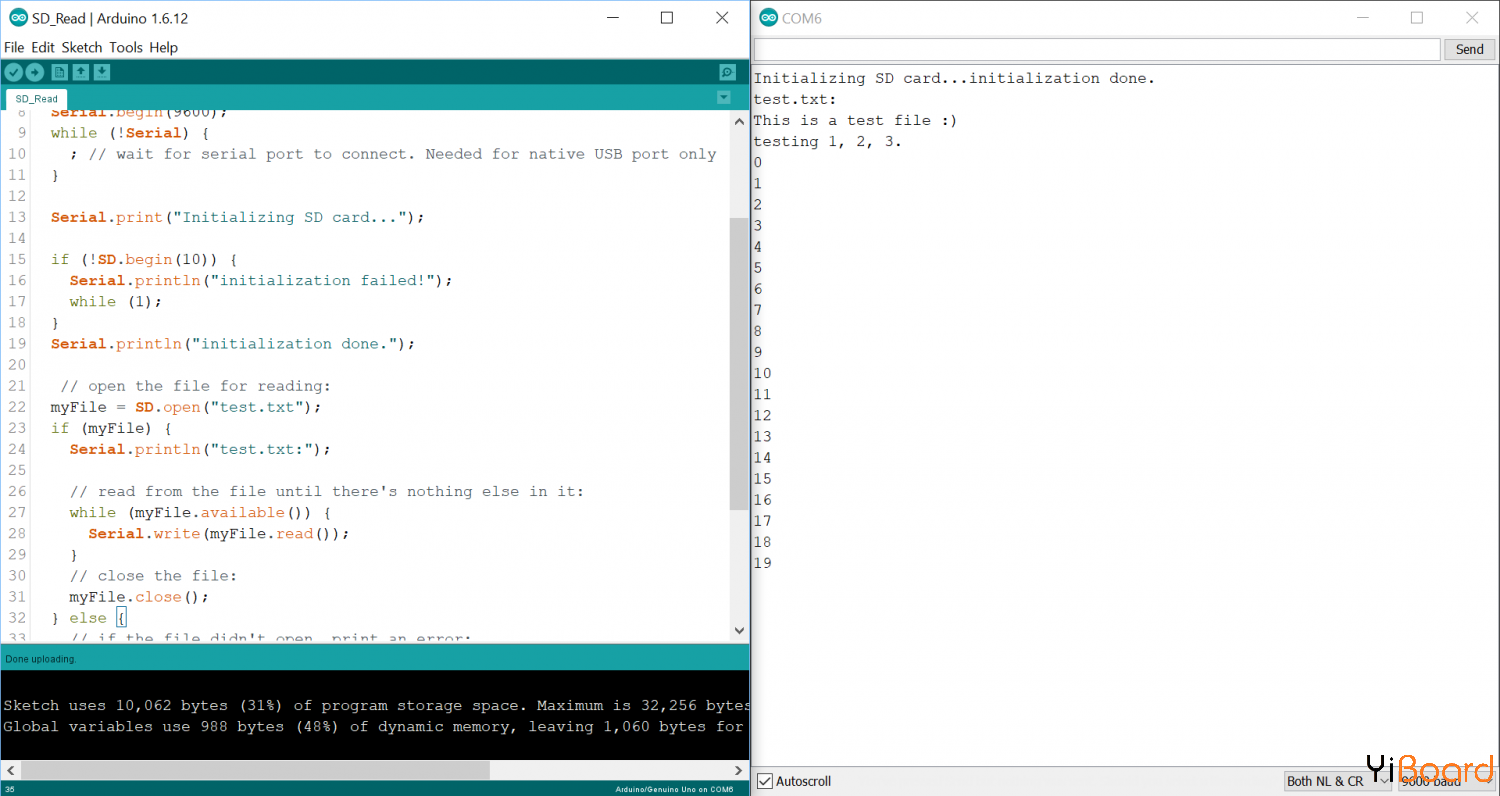Click the 'Initializing SD card...initialization done.' output line

click(954, 78)
